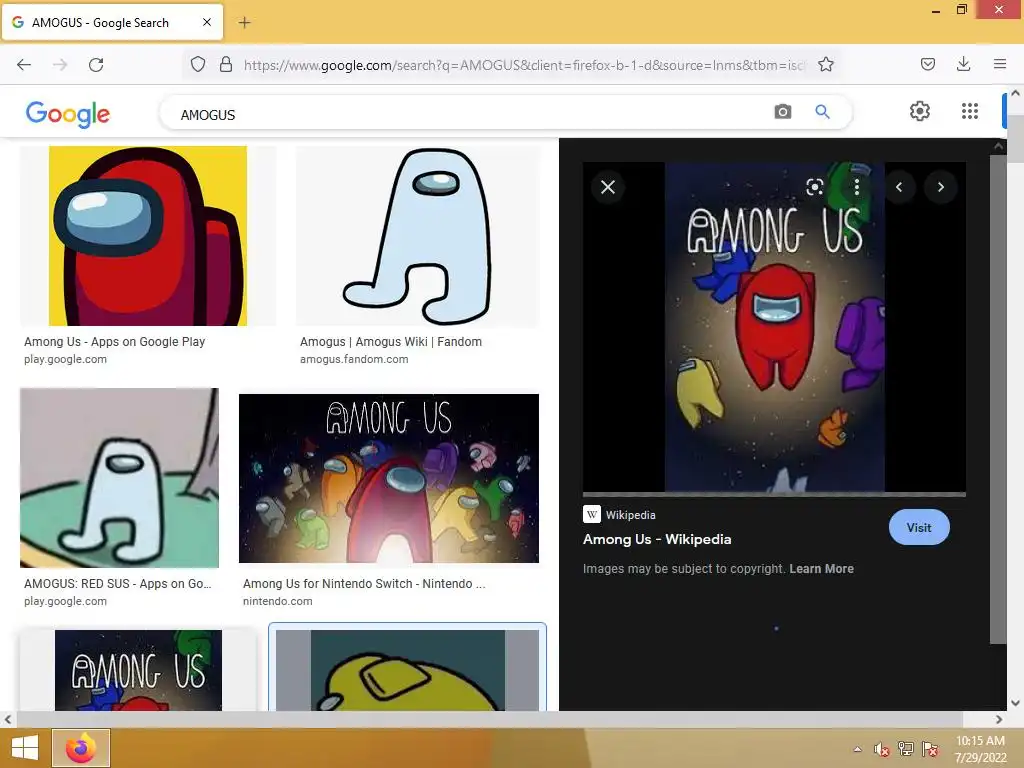Reload the current page
This screenshot has width=1024, height=768.
click(96, 65)
